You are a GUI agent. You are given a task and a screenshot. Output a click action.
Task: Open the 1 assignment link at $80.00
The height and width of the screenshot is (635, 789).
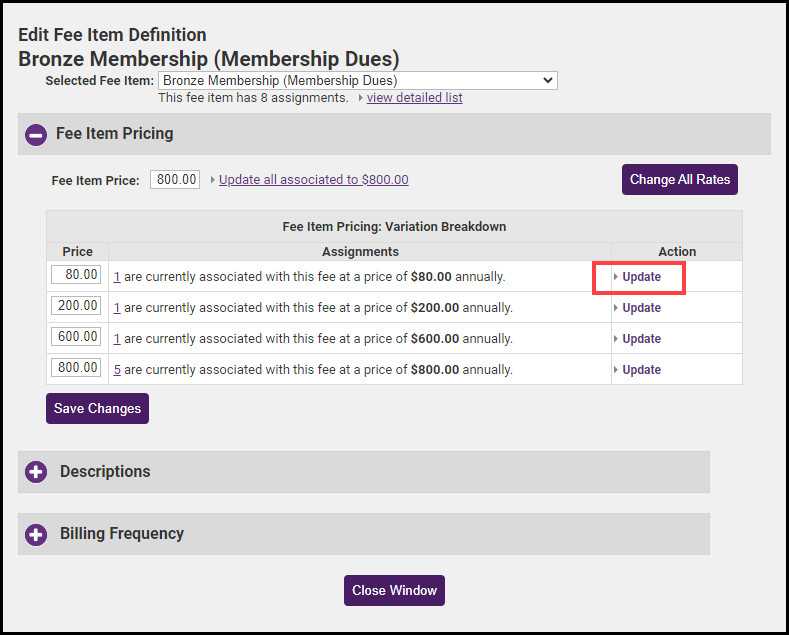[x=117, y=277]
